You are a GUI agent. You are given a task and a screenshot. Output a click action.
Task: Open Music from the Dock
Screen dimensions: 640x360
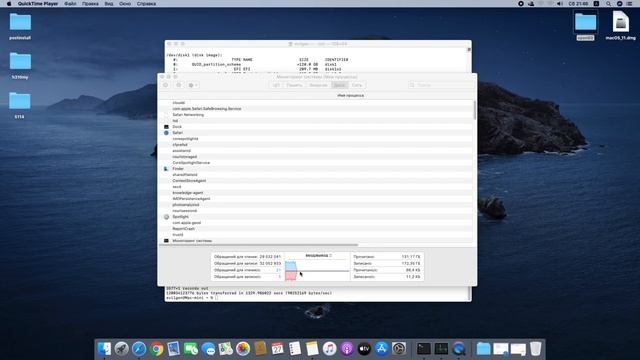329,349
